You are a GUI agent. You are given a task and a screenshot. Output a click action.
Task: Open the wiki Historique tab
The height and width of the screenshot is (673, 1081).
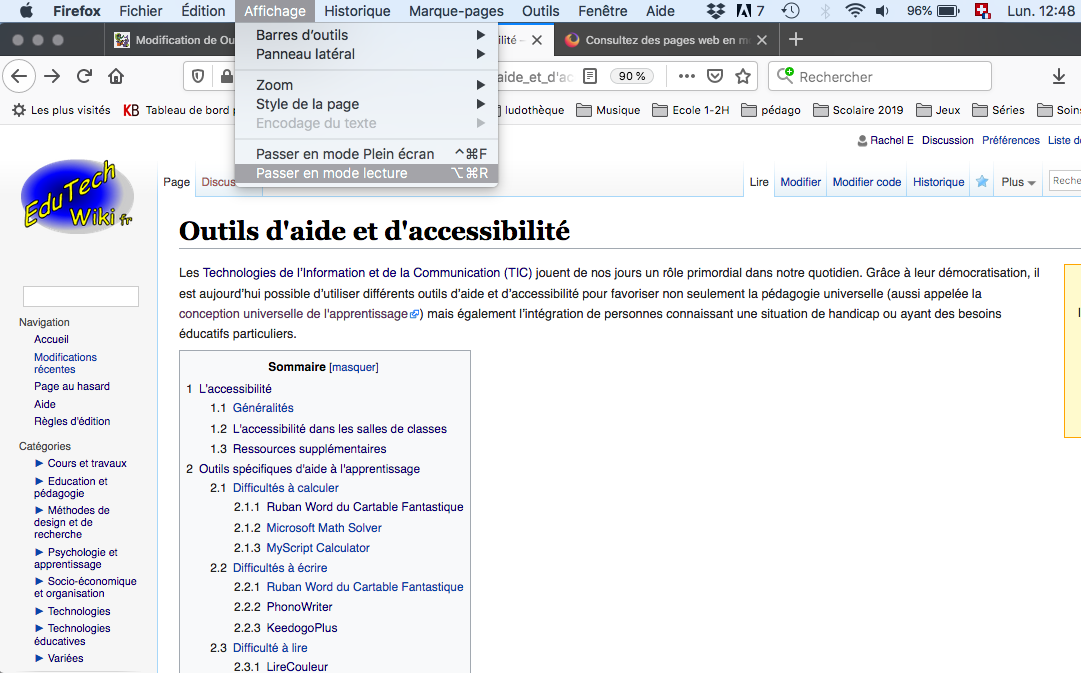pyautogui.click(x=938, y=182)
